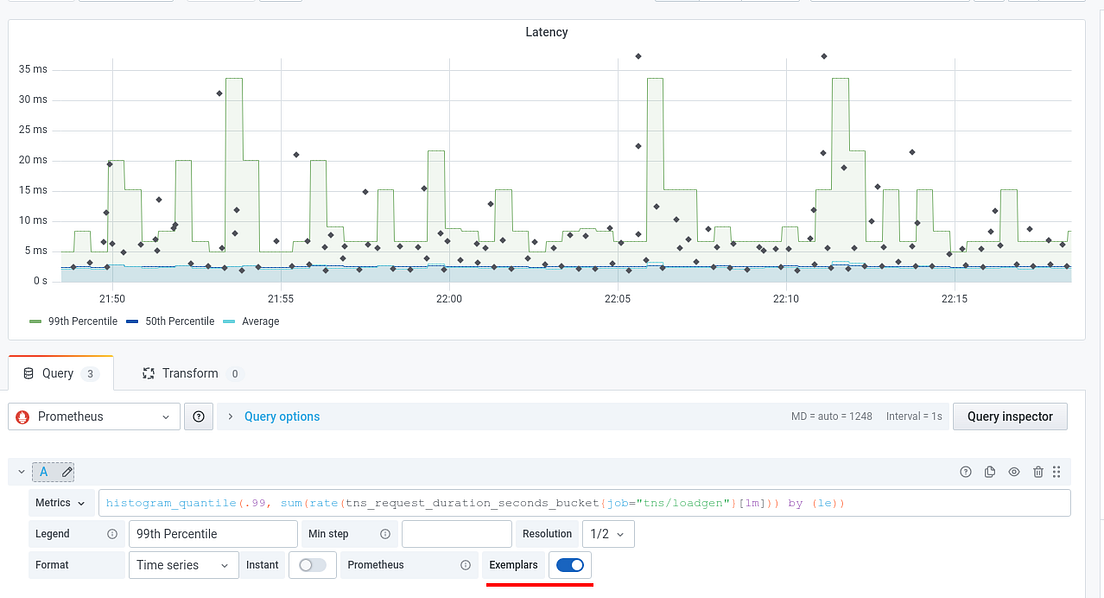Duplicate query A using the copy icon
This screenshot has width=1104, height=598.
point(989,471)
